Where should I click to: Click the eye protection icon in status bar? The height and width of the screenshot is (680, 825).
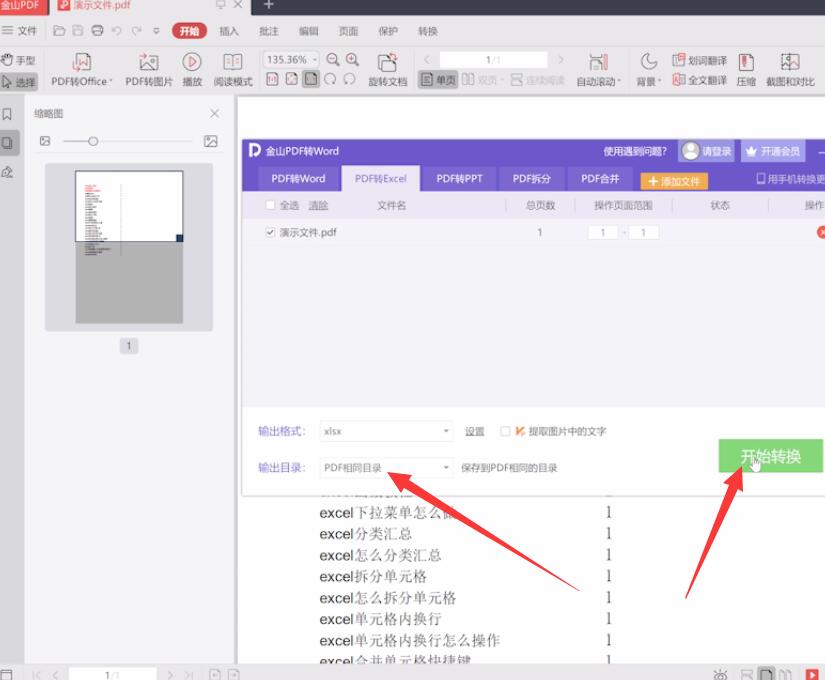point(720,674)
